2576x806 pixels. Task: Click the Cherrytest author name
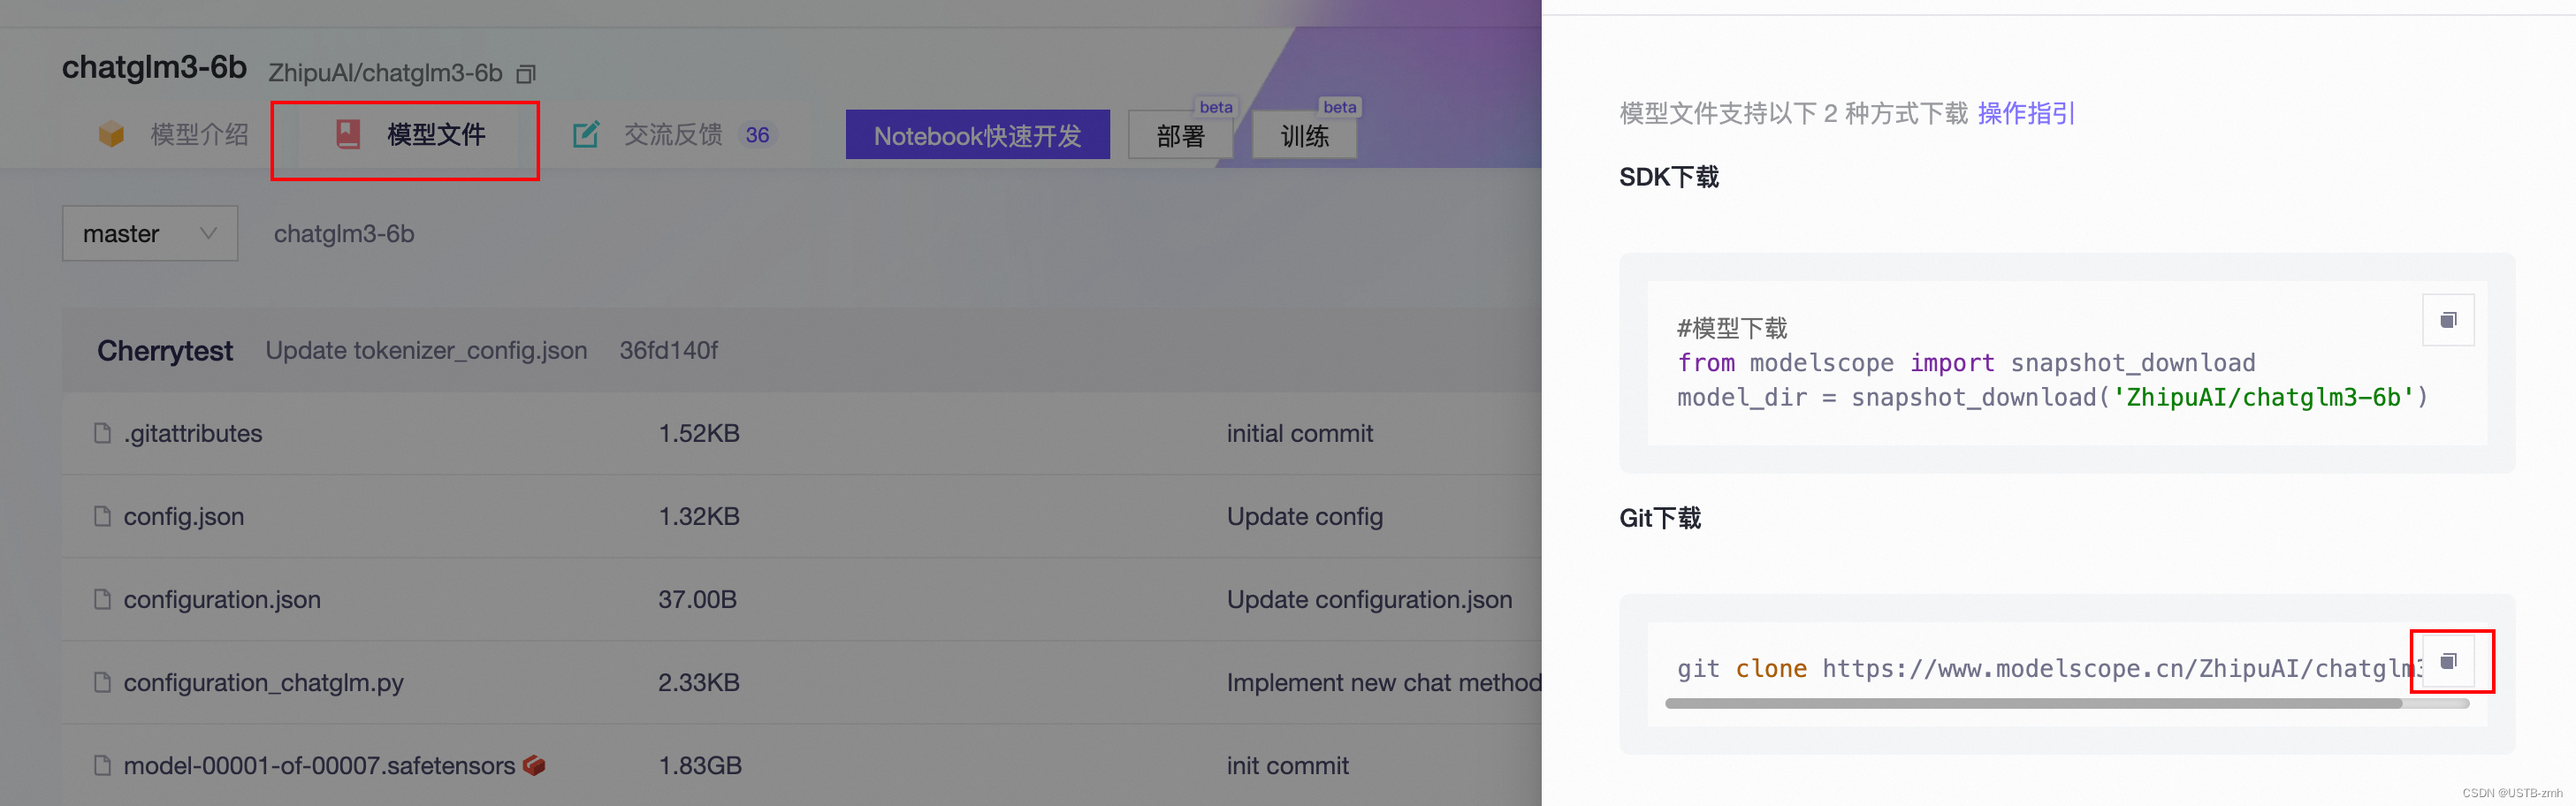(165, 351)
